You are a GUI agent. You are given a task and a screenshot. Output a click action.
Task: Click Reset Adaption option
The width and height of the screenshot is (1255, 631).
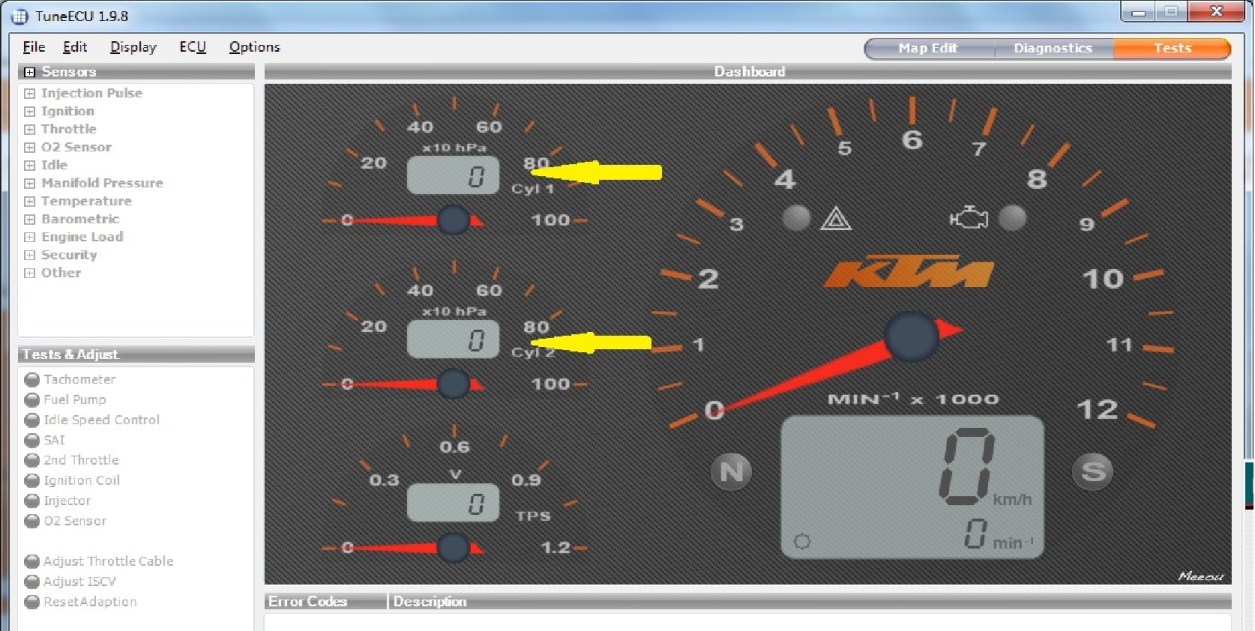point(89,602)
